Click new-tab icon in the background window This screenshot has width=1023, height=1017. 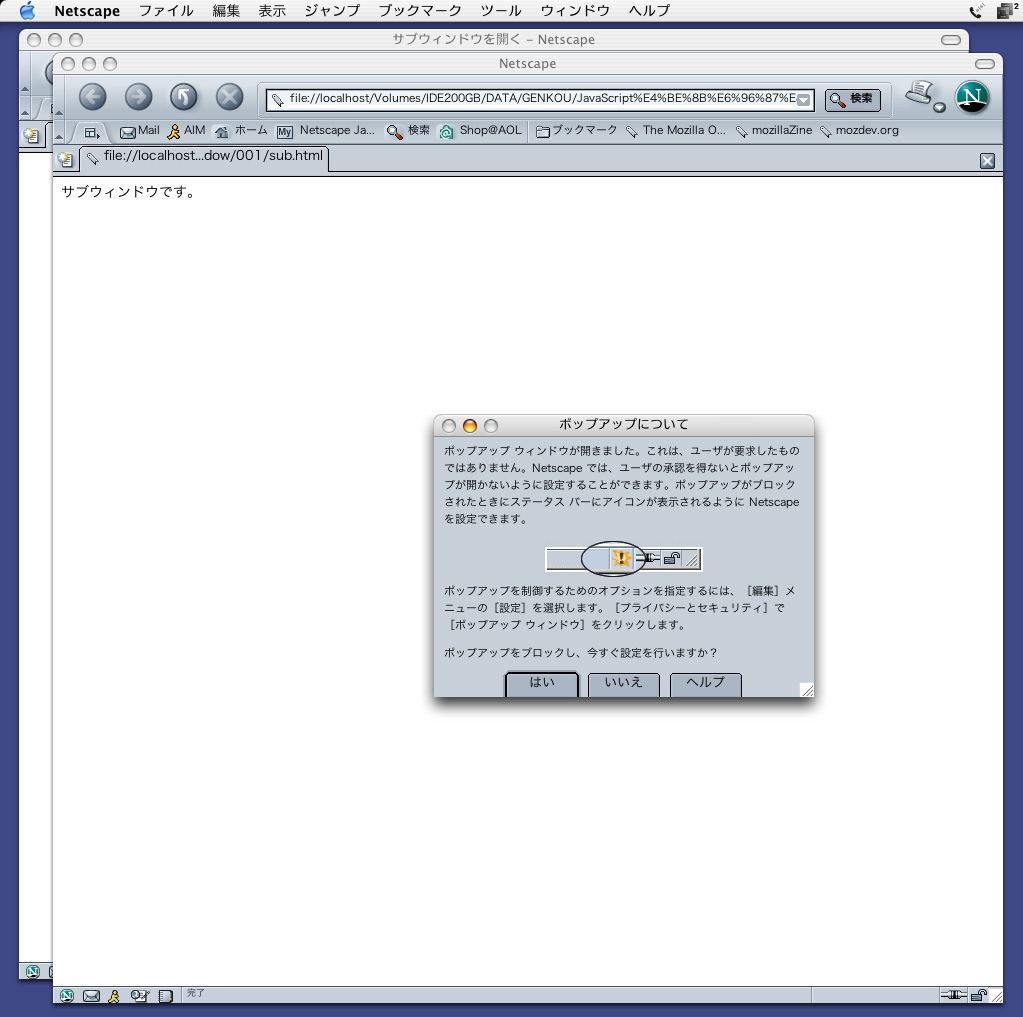[x=31, y=135]
